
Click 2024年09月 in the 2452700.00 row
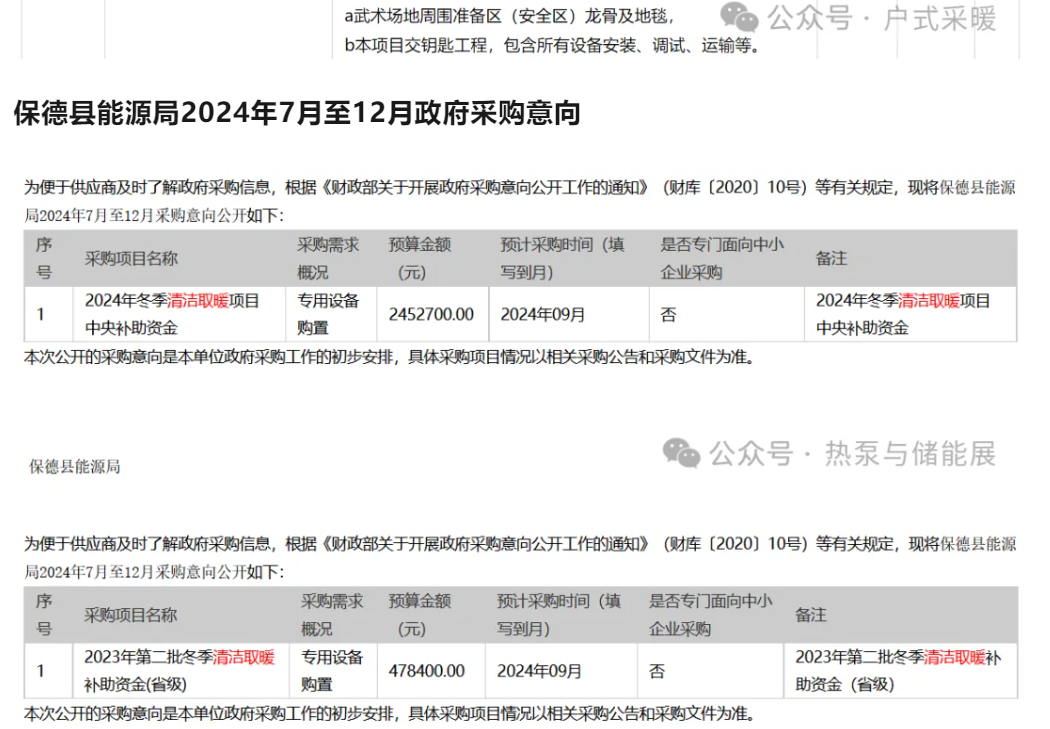point(542,314)
